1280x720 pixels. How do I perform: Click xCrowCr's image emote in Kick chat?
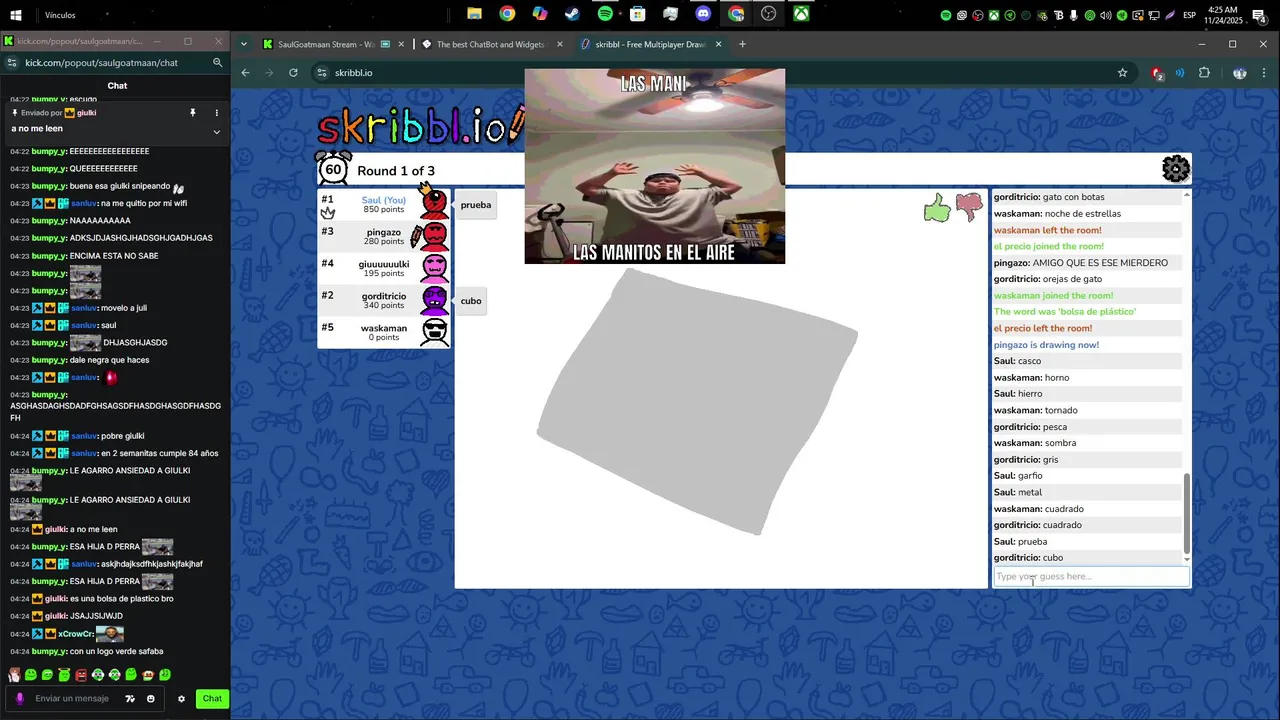coord(110,634)
